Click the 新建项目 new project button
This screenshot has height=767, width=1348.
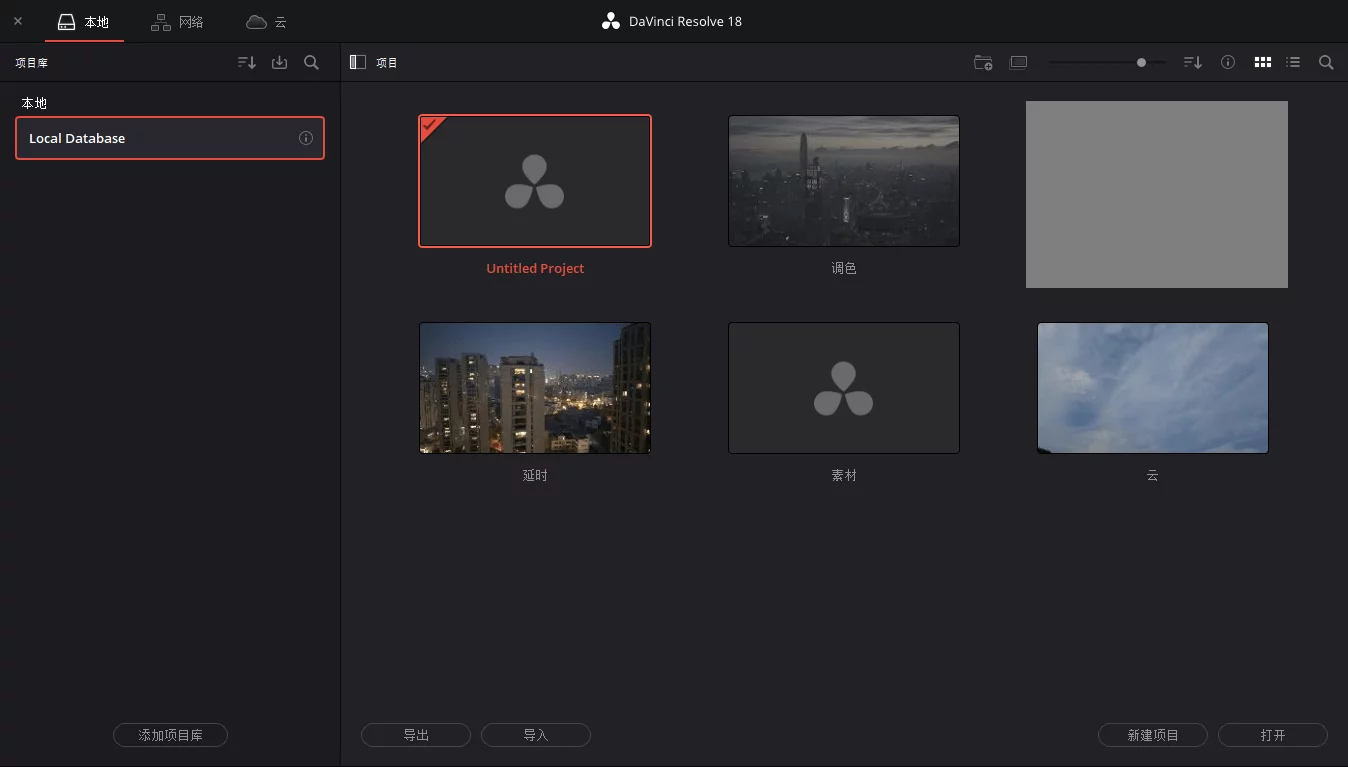(x=1152, y=735)
